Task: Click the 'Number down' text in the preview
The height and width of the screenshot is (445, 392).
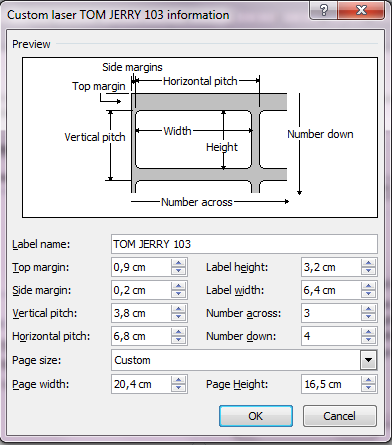Action: pyautogui.click(x=320, y=134)
